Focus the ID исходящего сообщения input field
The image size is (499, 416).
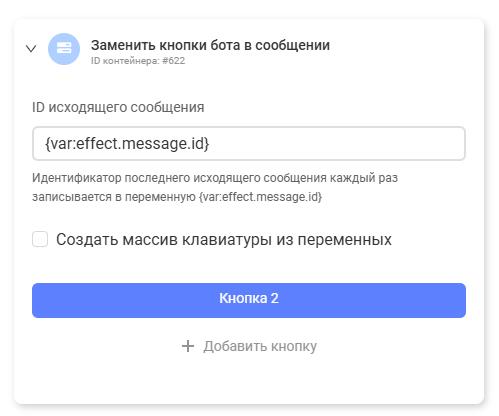click(x=249, y=143)
